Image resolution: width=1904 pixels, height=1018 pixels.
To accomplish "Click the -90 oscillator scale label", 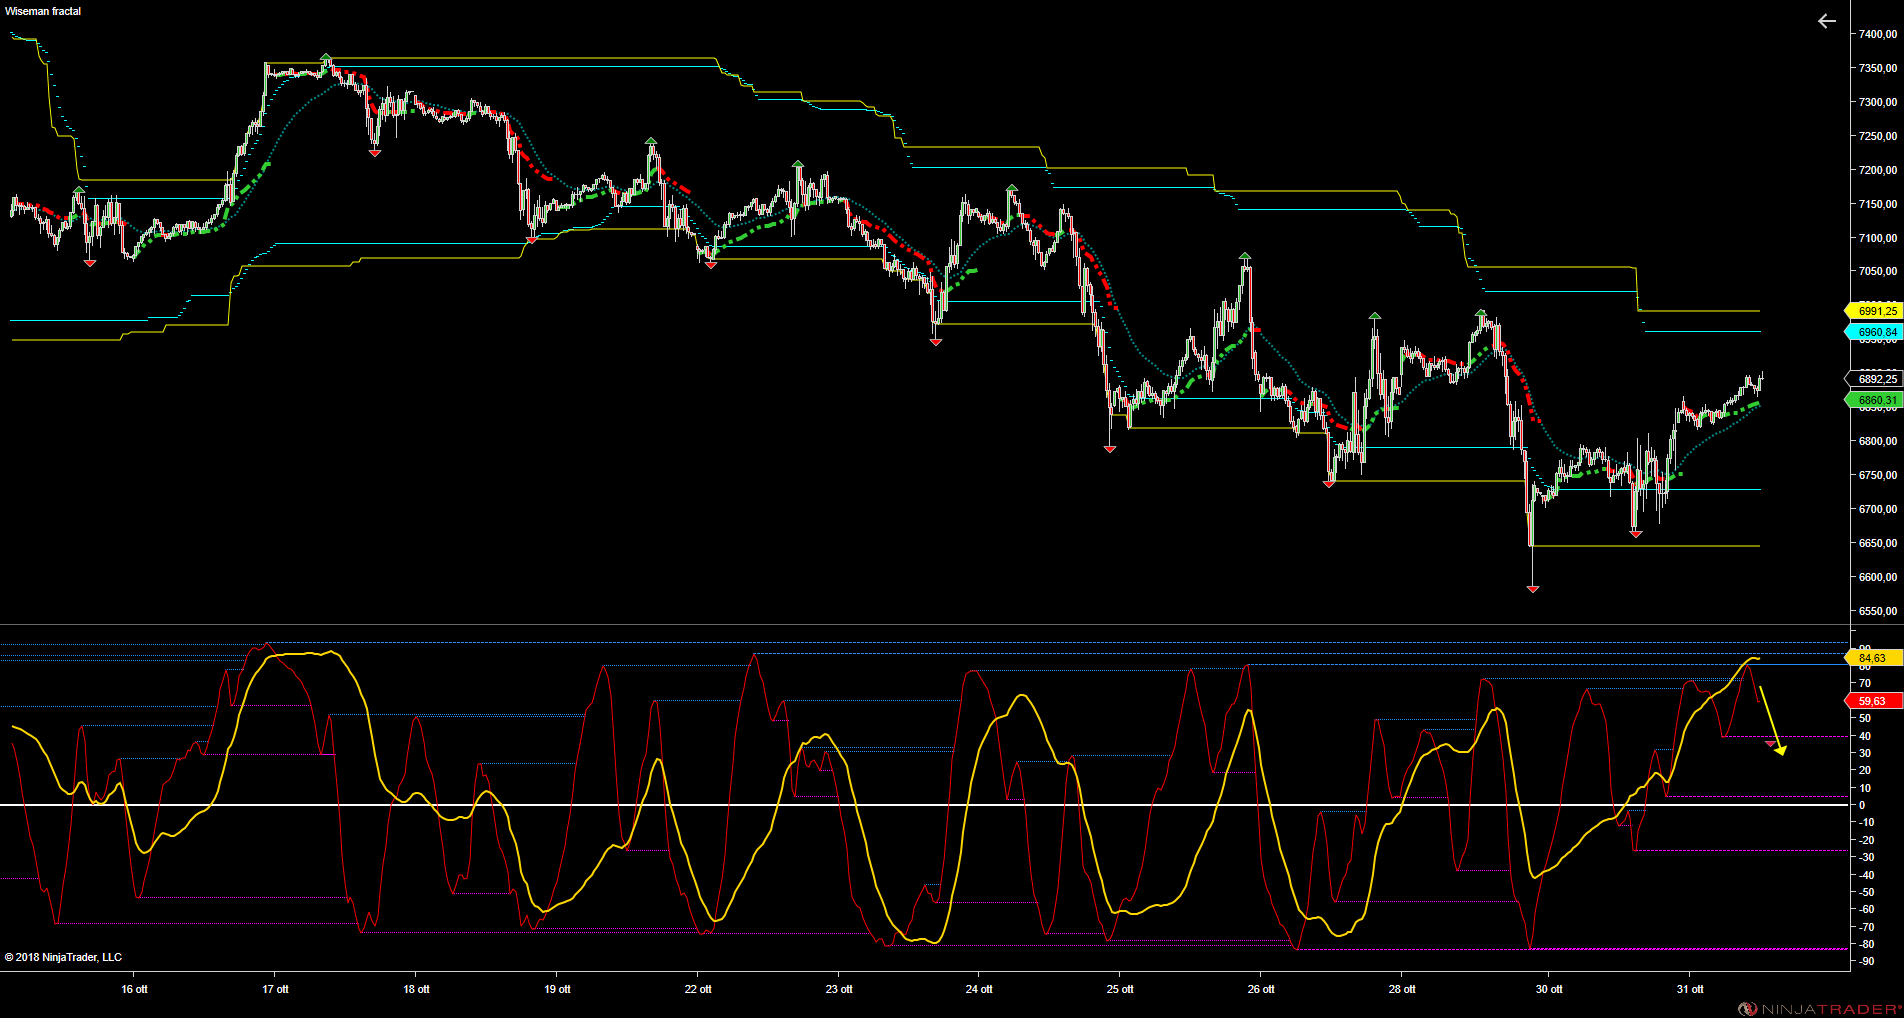I will click(x=1866, y=961).
